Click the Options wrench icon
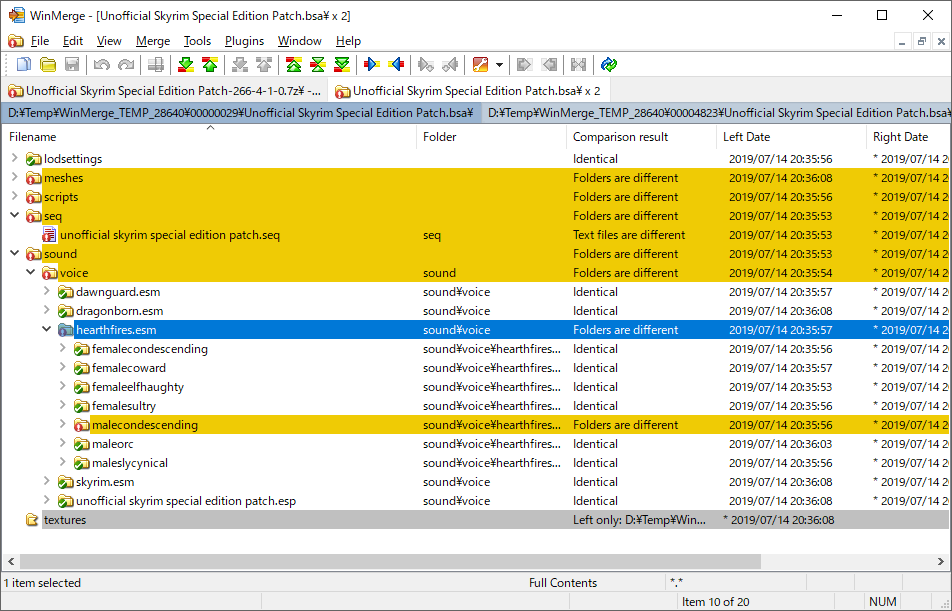Screen dimensions: 952x611 point(480,65)
